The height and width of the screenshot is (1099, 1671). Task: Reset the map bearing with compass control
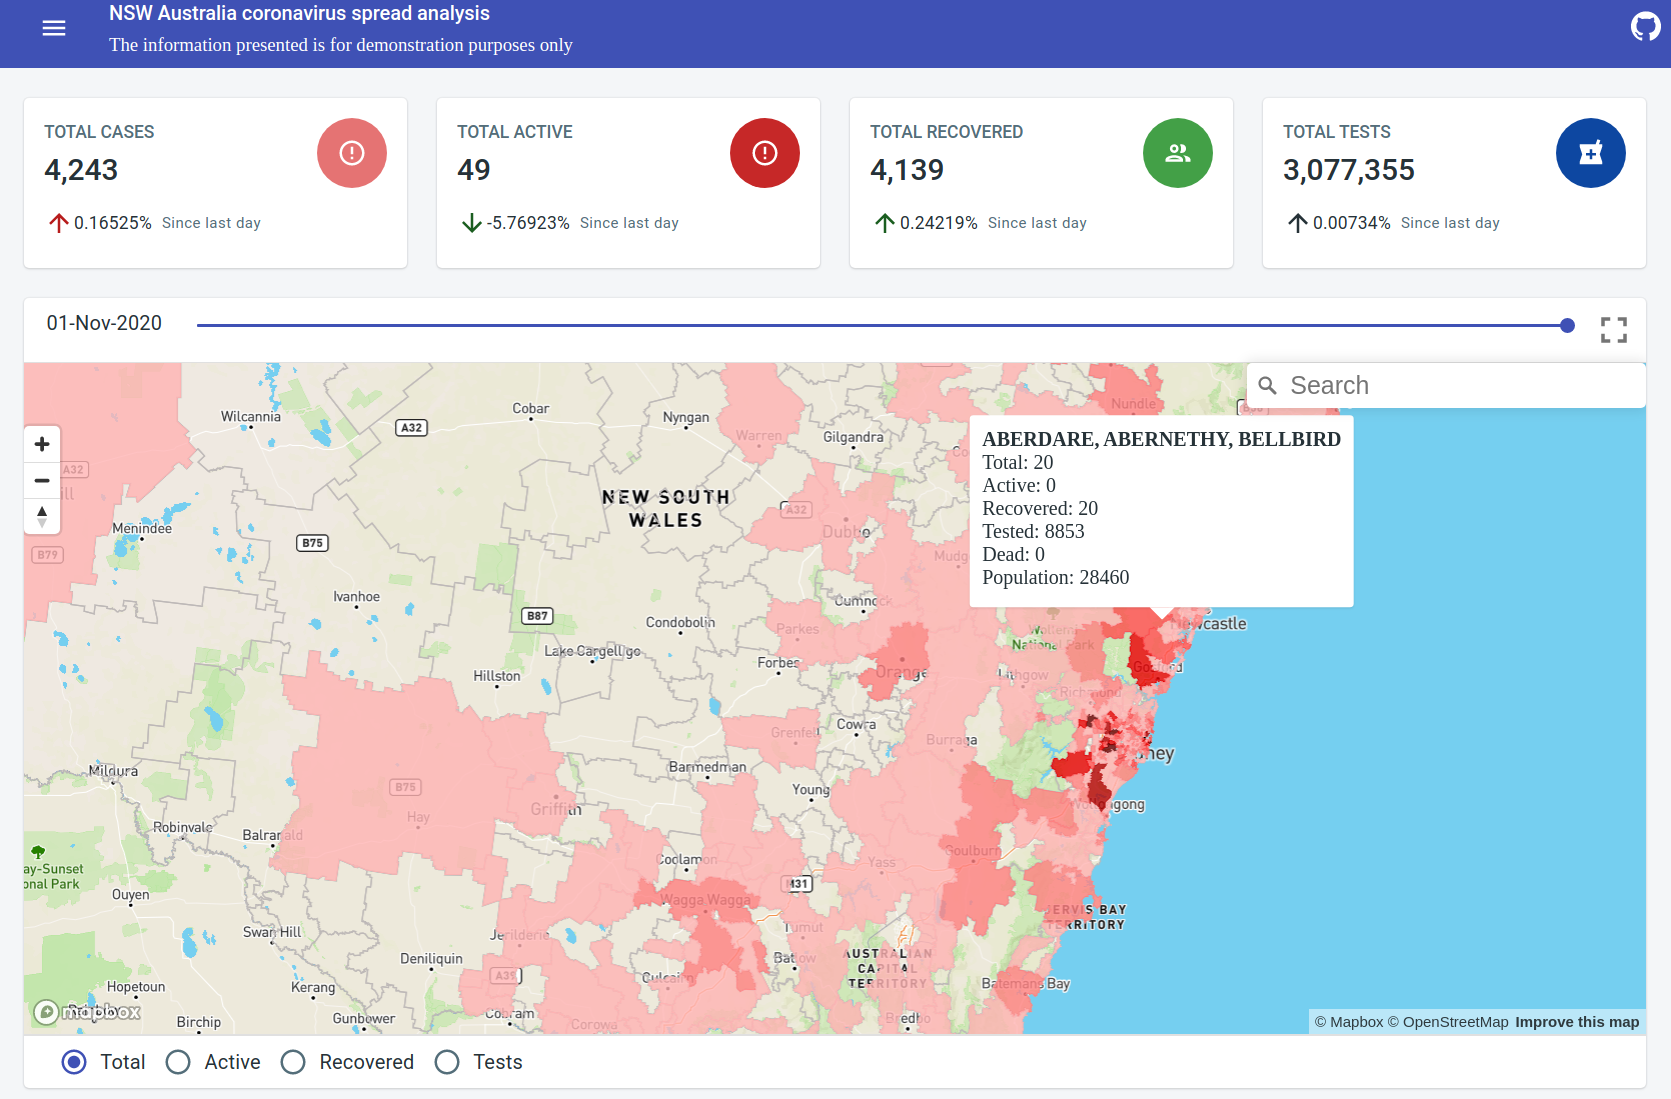click(x=42, y=516)
